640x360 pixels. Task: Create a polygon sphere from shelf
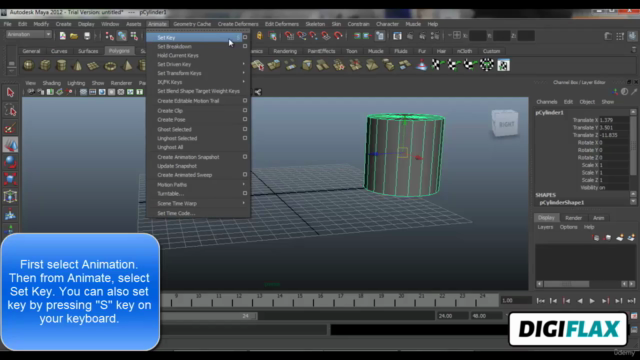coord(29,65)
